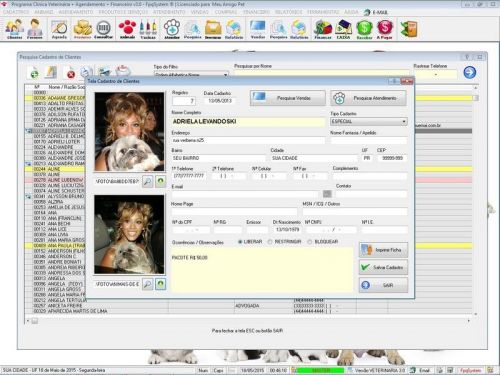Click the blue arrow next to Rastrear Telefone
This screenshot has height=375, width=500.
469,72
